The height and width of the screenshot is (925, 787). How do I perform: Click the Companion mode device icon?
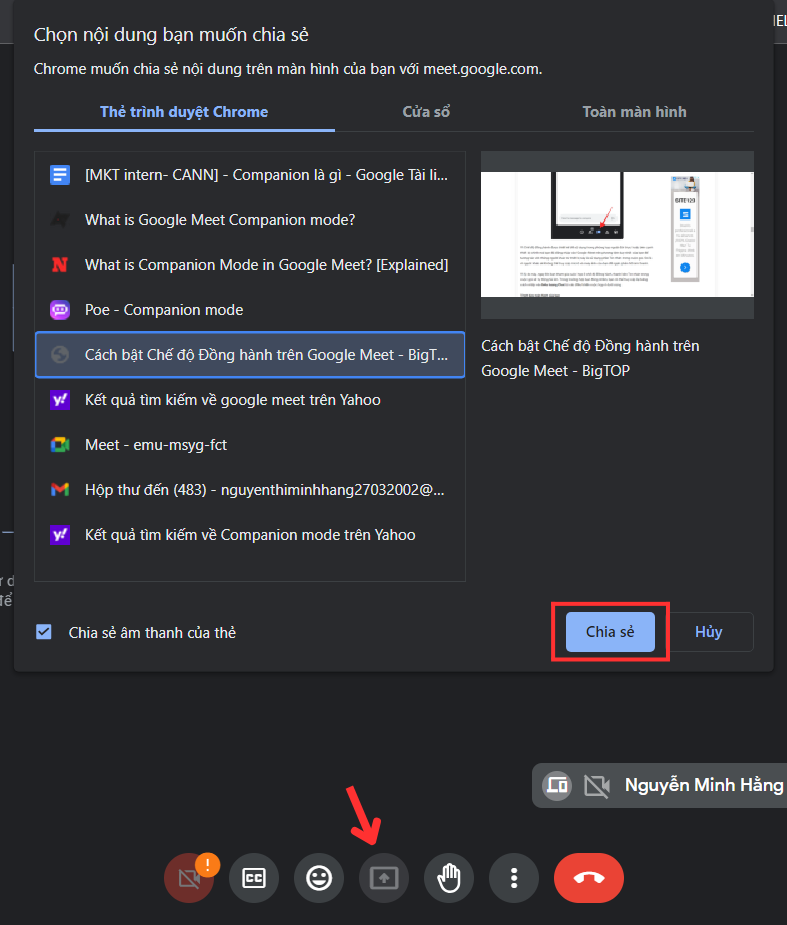pos(557,786)
